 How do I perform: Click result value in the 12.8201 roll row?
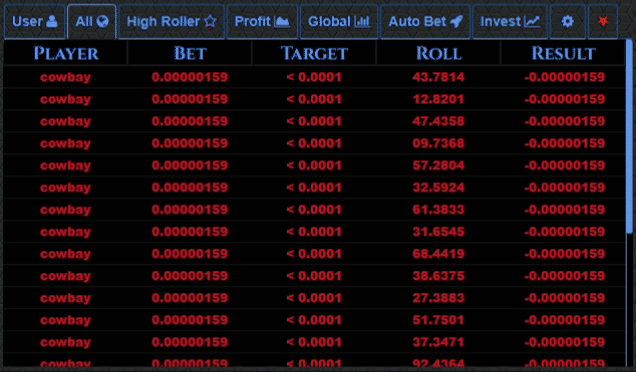tap(565, 99)
